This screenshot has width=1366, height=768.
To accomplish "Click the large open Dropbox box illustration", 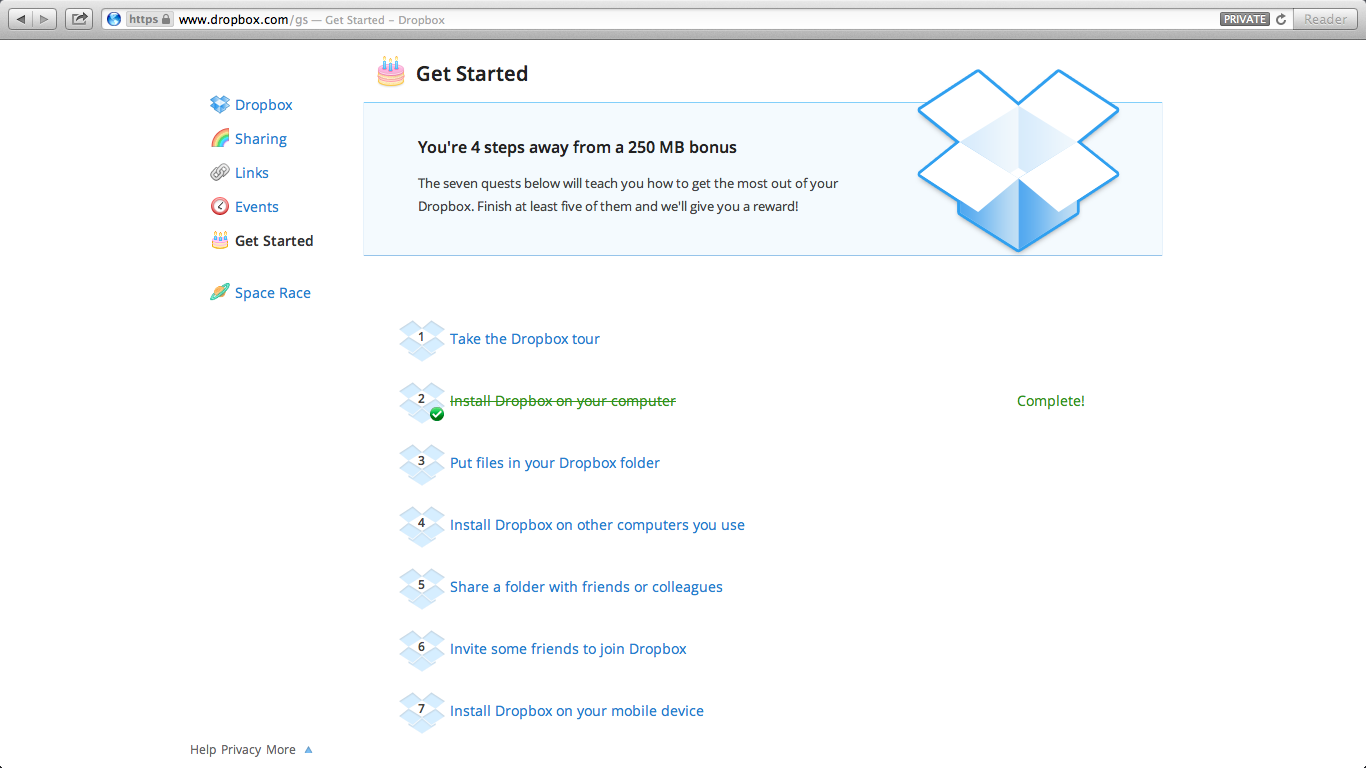I will (1018, 160).
